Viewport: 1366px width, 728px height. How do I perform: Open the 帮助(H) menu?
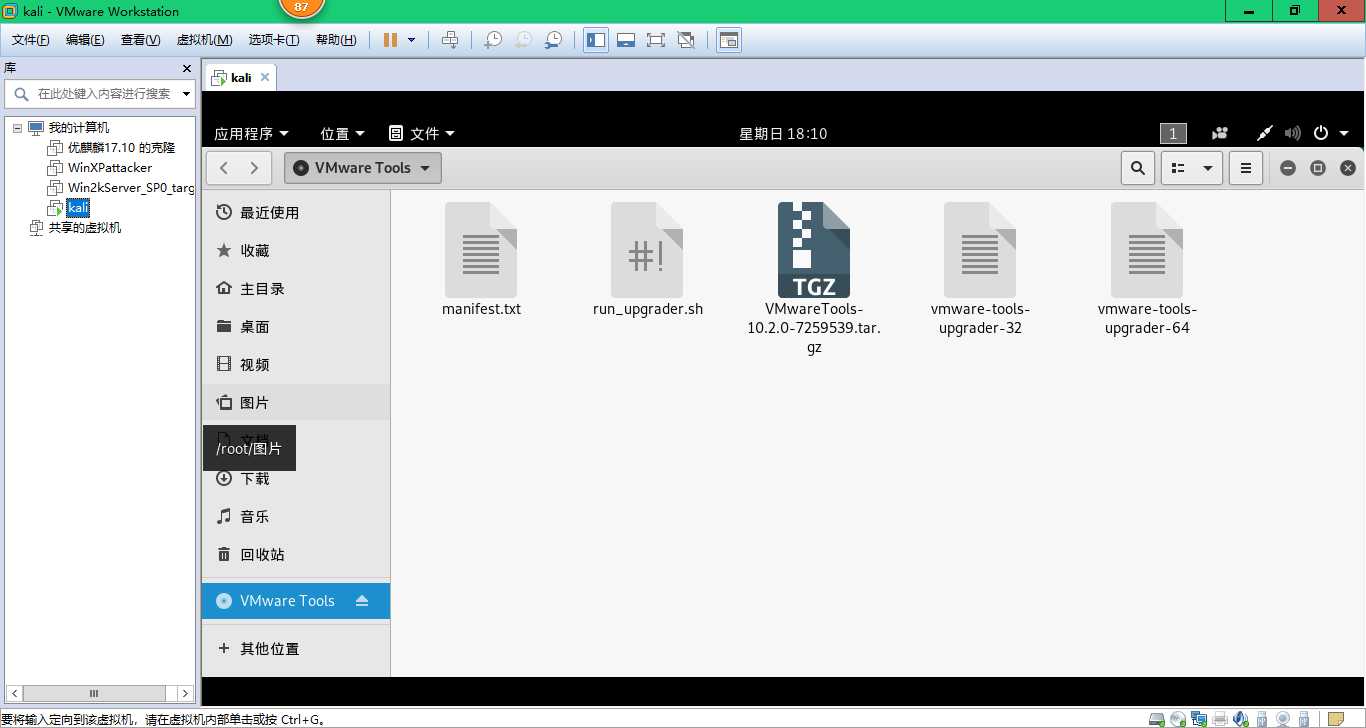[x=336, y=40]
